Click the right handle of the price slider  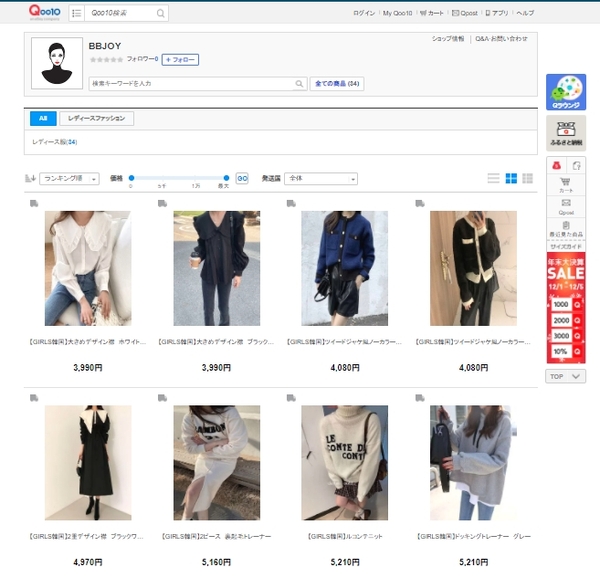pos(226,177)
